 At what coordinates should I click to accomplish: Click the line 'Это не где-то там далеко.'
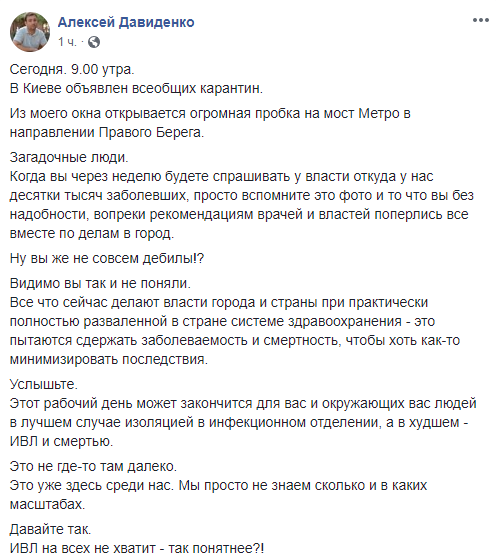[93, 466]
